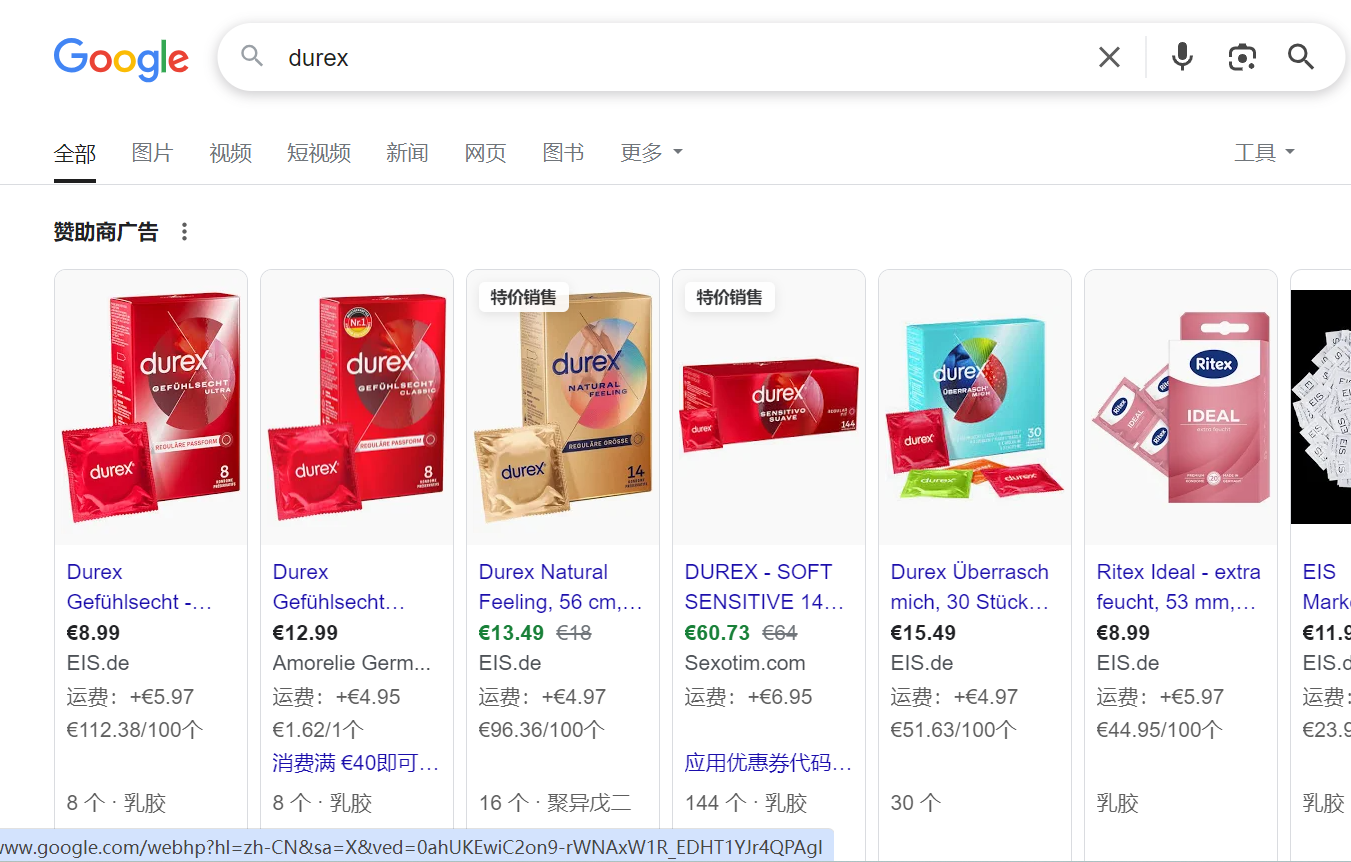Open Durex Natural Feeling product image
Viewport: 1351px width, 862px height.
pyautogui.click(x=563, y=408)
